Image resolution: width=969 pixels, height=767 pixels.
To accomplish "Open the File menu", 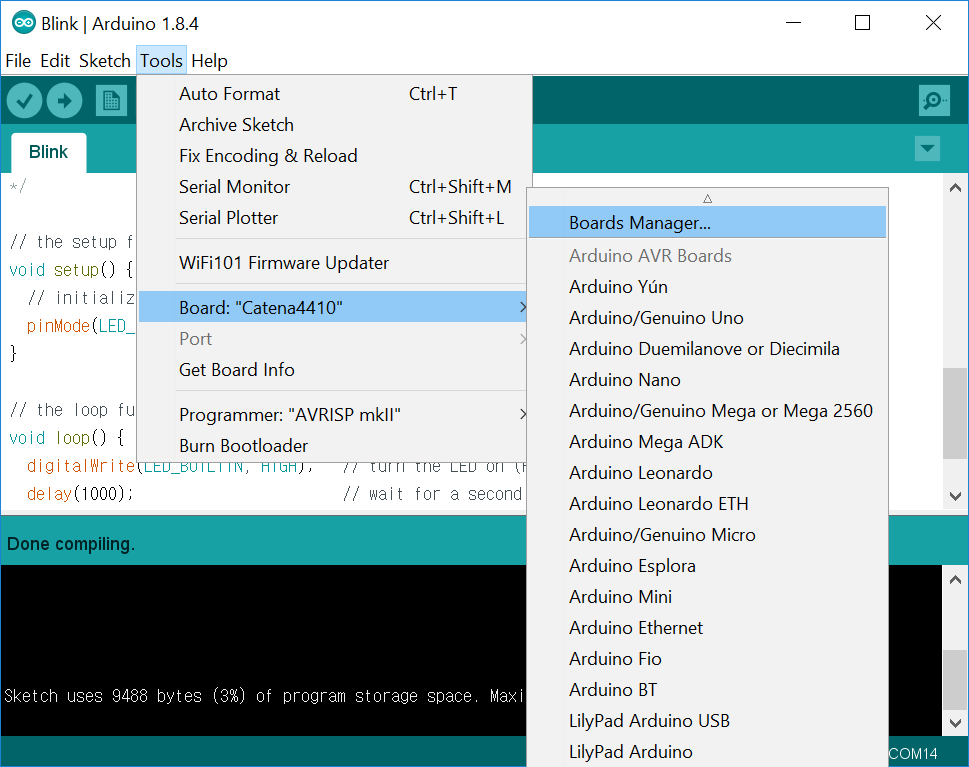I will tap(19, 61).
